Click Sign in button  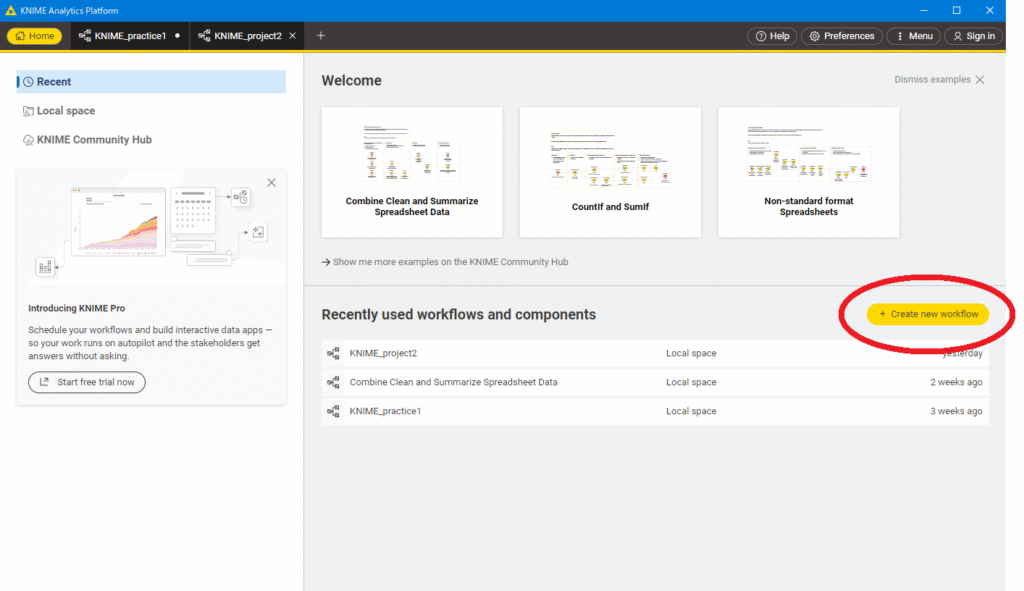click(x=973, y=36)
